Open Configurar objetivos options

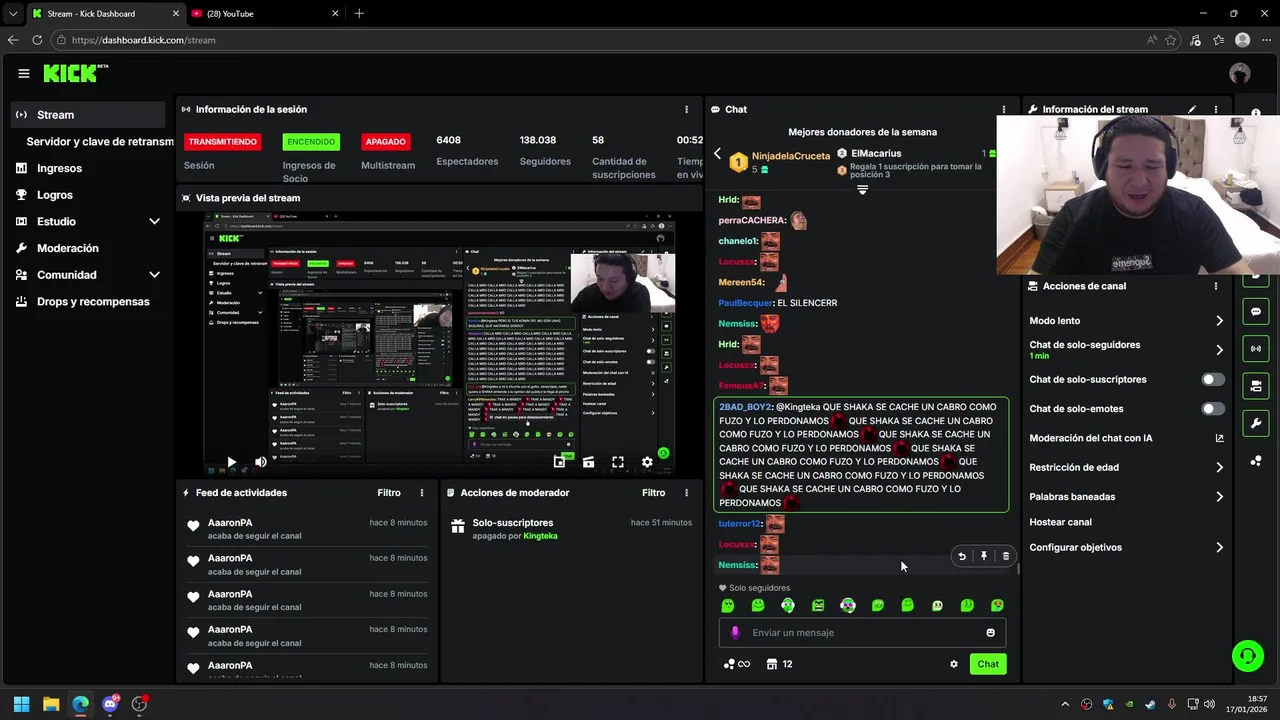tap(1219, 548)
